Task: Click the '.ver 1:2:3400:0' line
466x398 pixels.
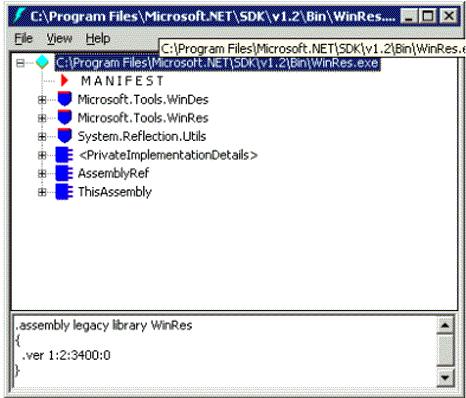Action: [66, 355]
